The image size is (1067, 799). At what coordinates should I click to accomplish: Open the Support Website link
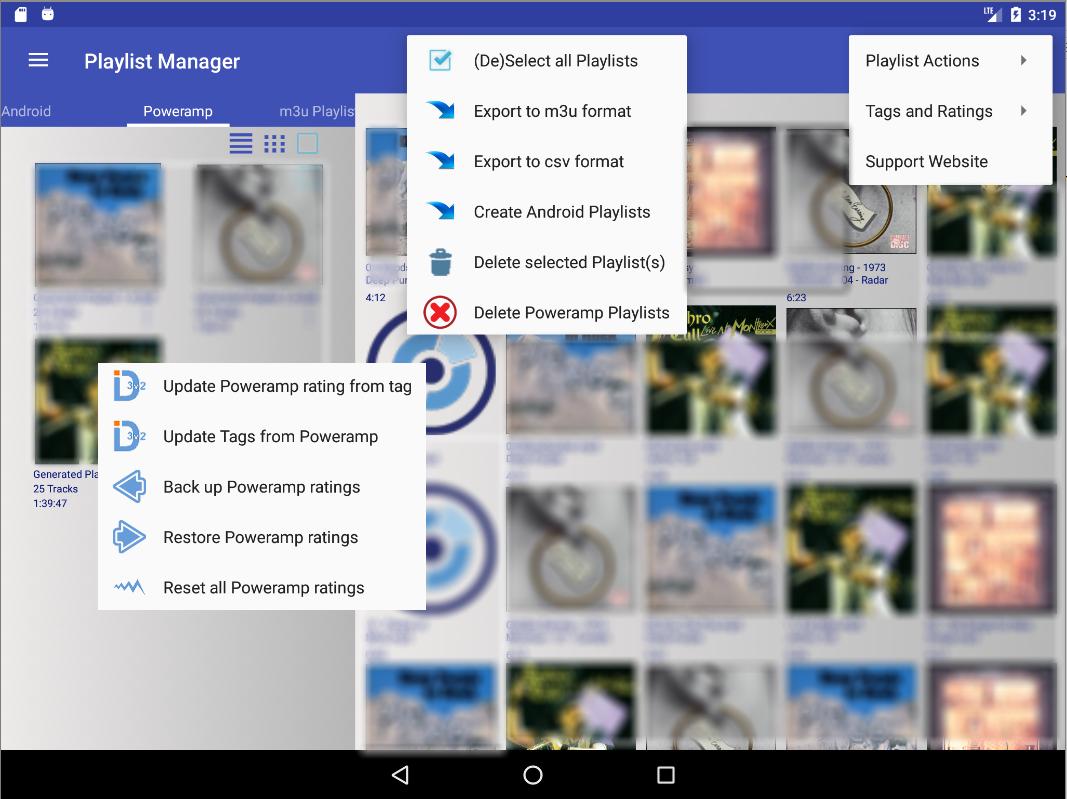pyautogui.click(x=926, y=161)
